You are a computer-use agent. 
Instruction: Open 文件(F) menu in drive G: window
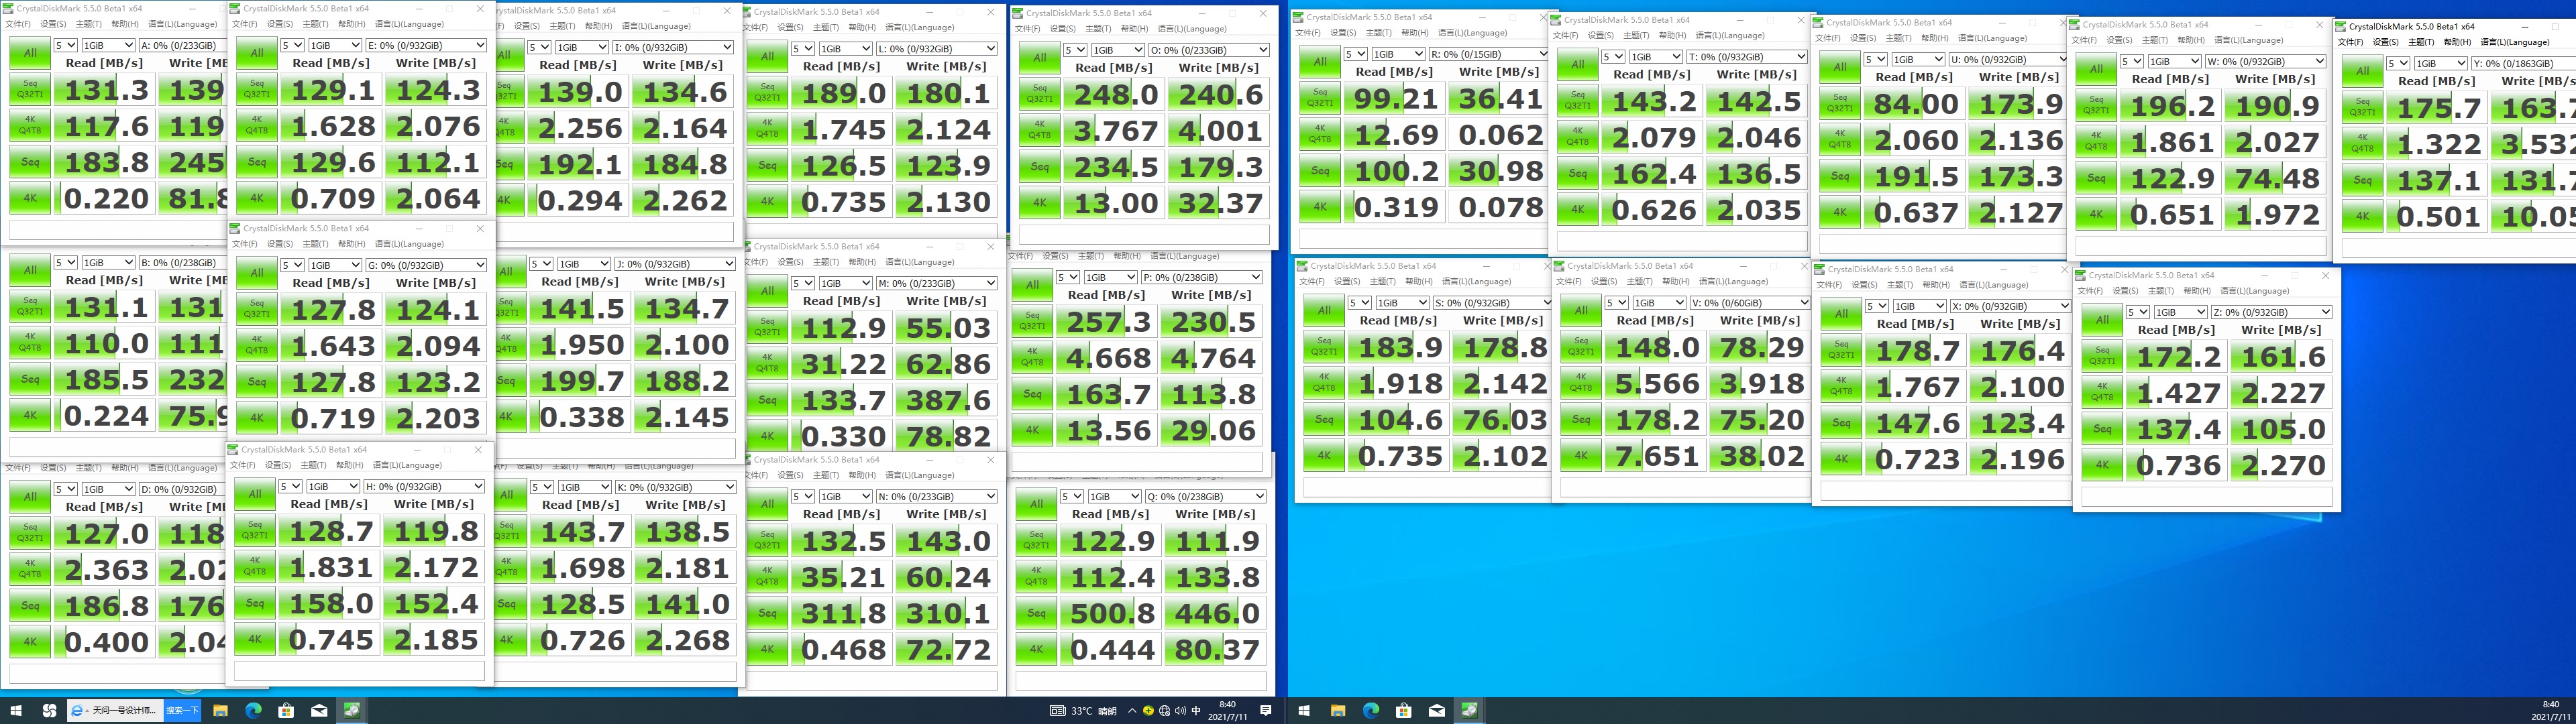244,244
